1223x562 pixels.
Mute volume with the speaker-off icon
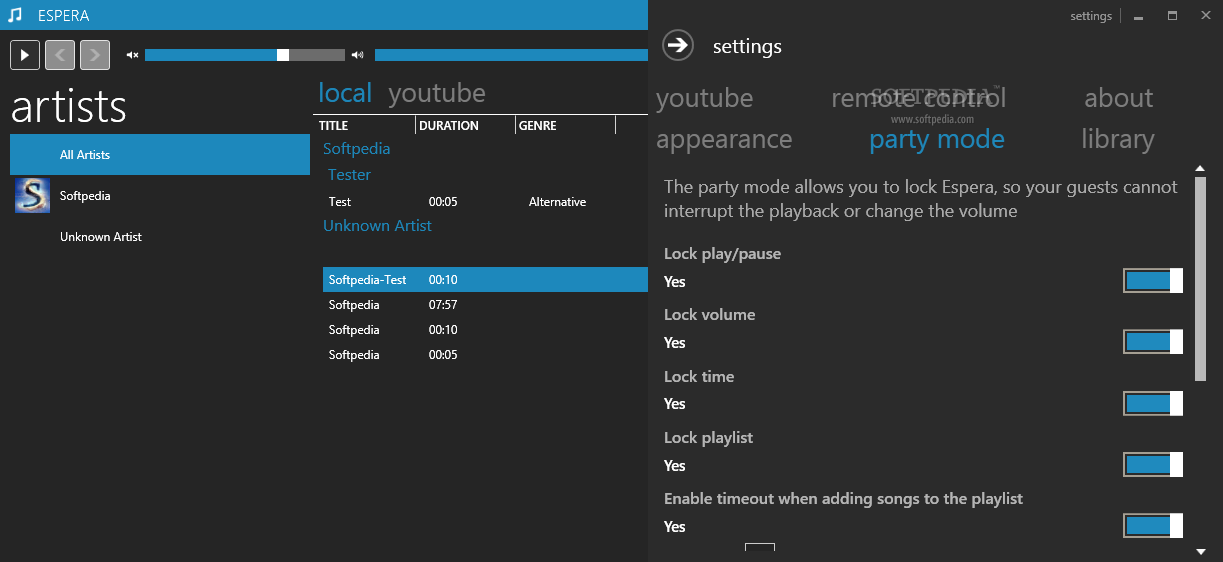click(x=132, y=55)
